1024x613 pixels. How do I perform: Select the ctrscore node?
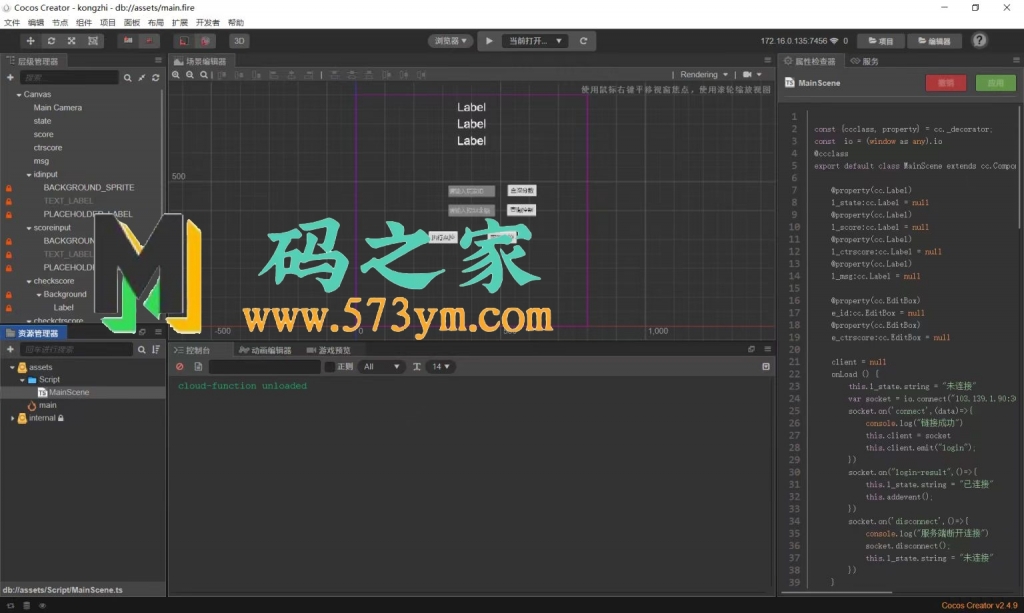(48, 148)
